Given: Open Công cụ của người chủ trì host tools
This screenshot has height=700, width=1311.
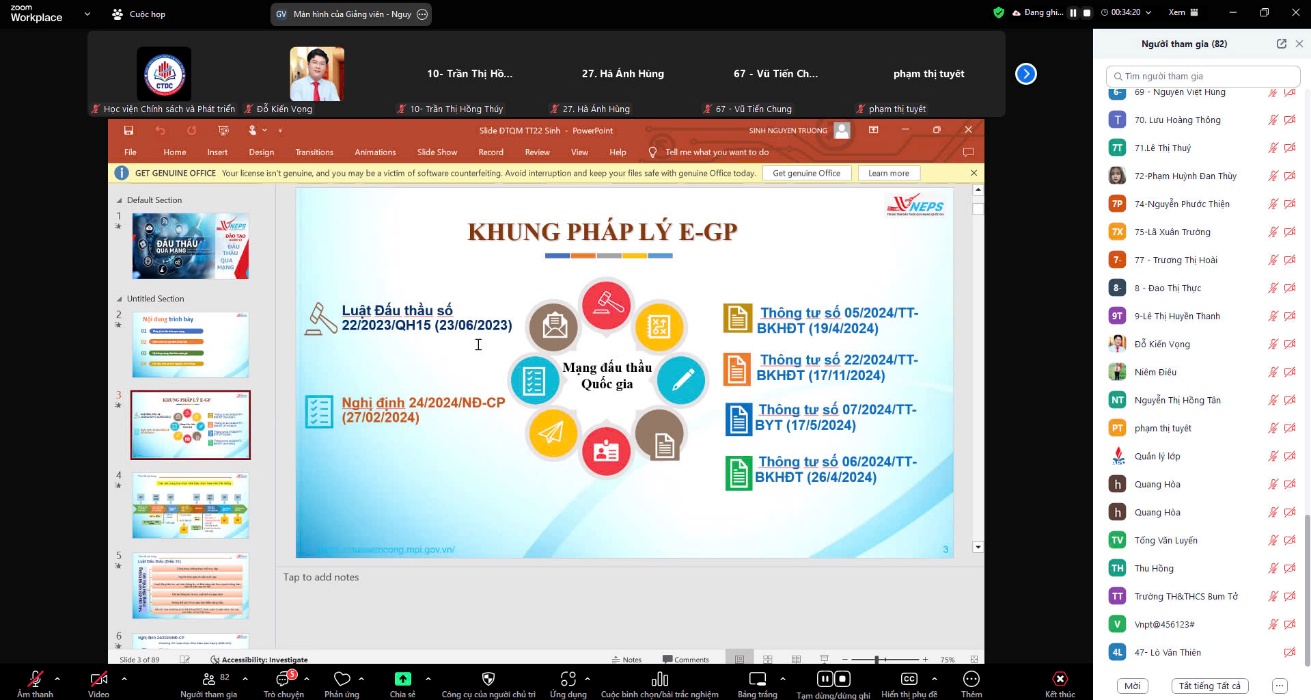Looking at the screenshot, I should 488,679.
